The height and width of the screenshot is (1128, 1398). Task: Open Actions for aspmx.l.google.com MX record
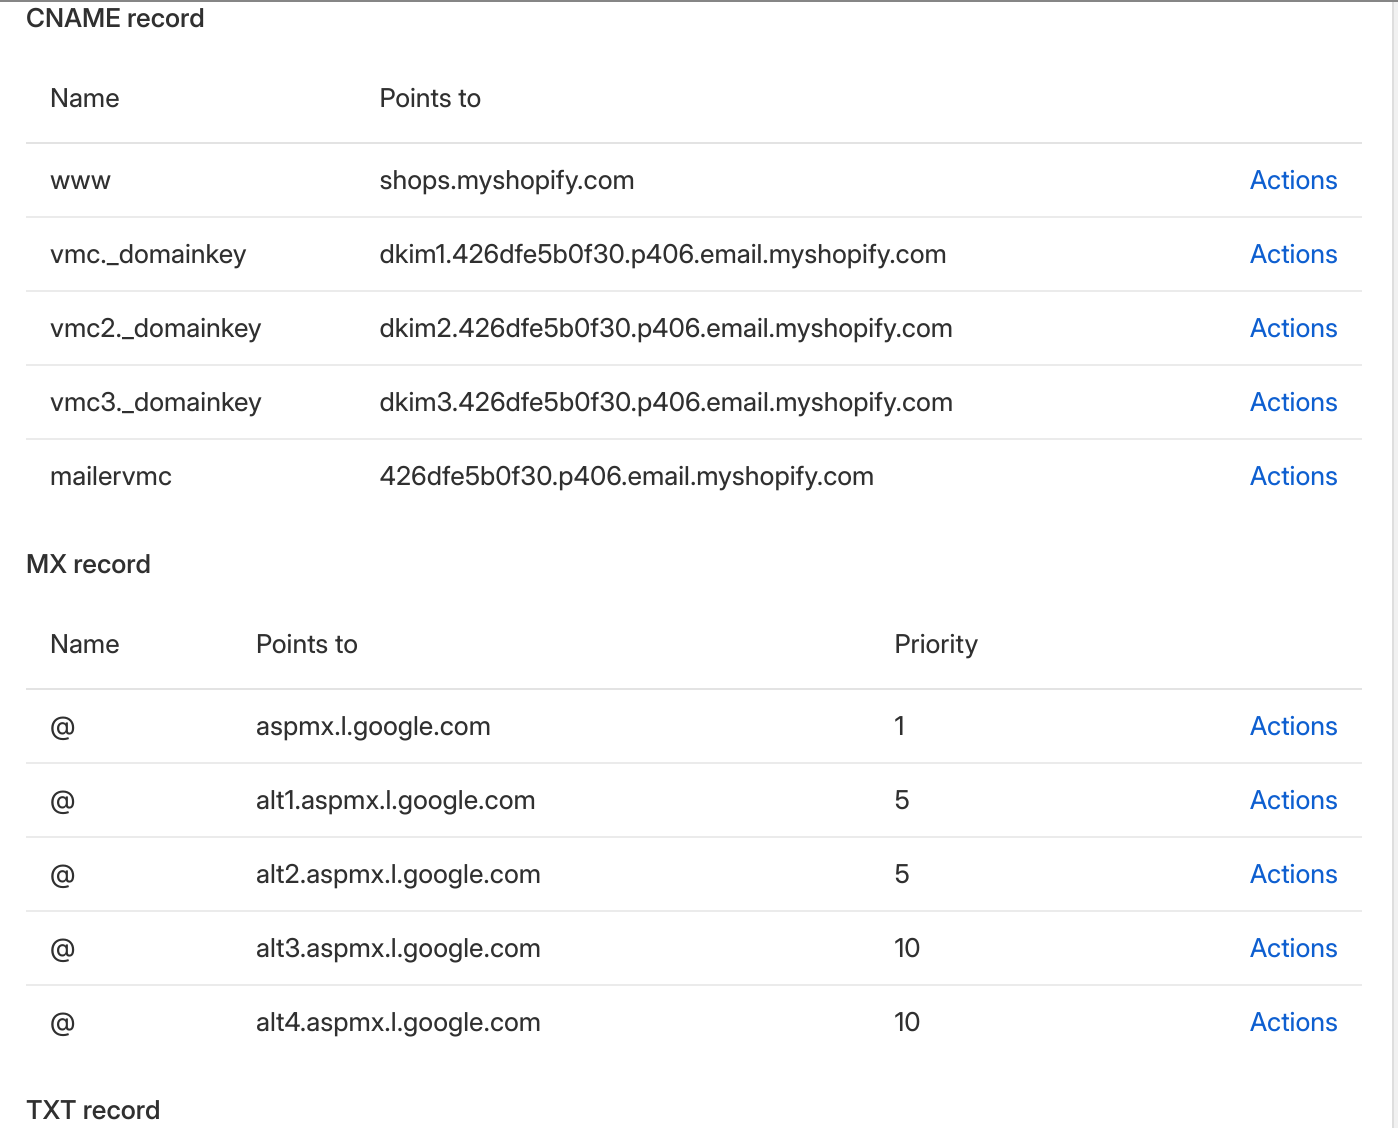pyautogui.click(x=1293, y=726)
